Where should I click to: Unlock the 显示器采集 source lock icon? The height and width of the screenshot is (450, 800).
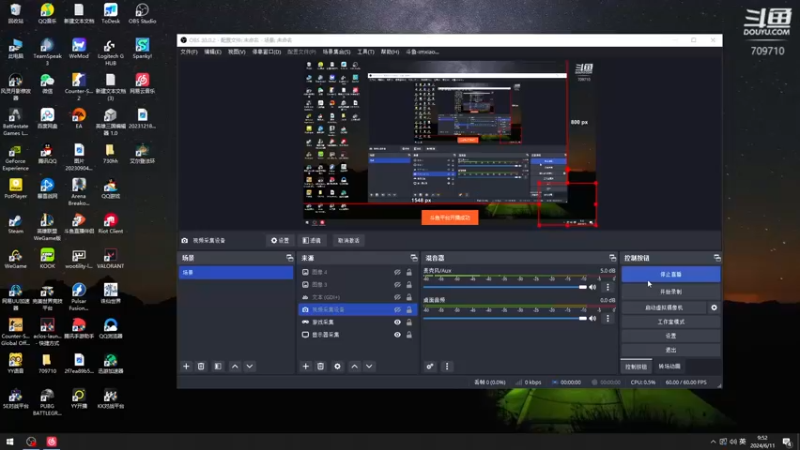coord(409,335)
